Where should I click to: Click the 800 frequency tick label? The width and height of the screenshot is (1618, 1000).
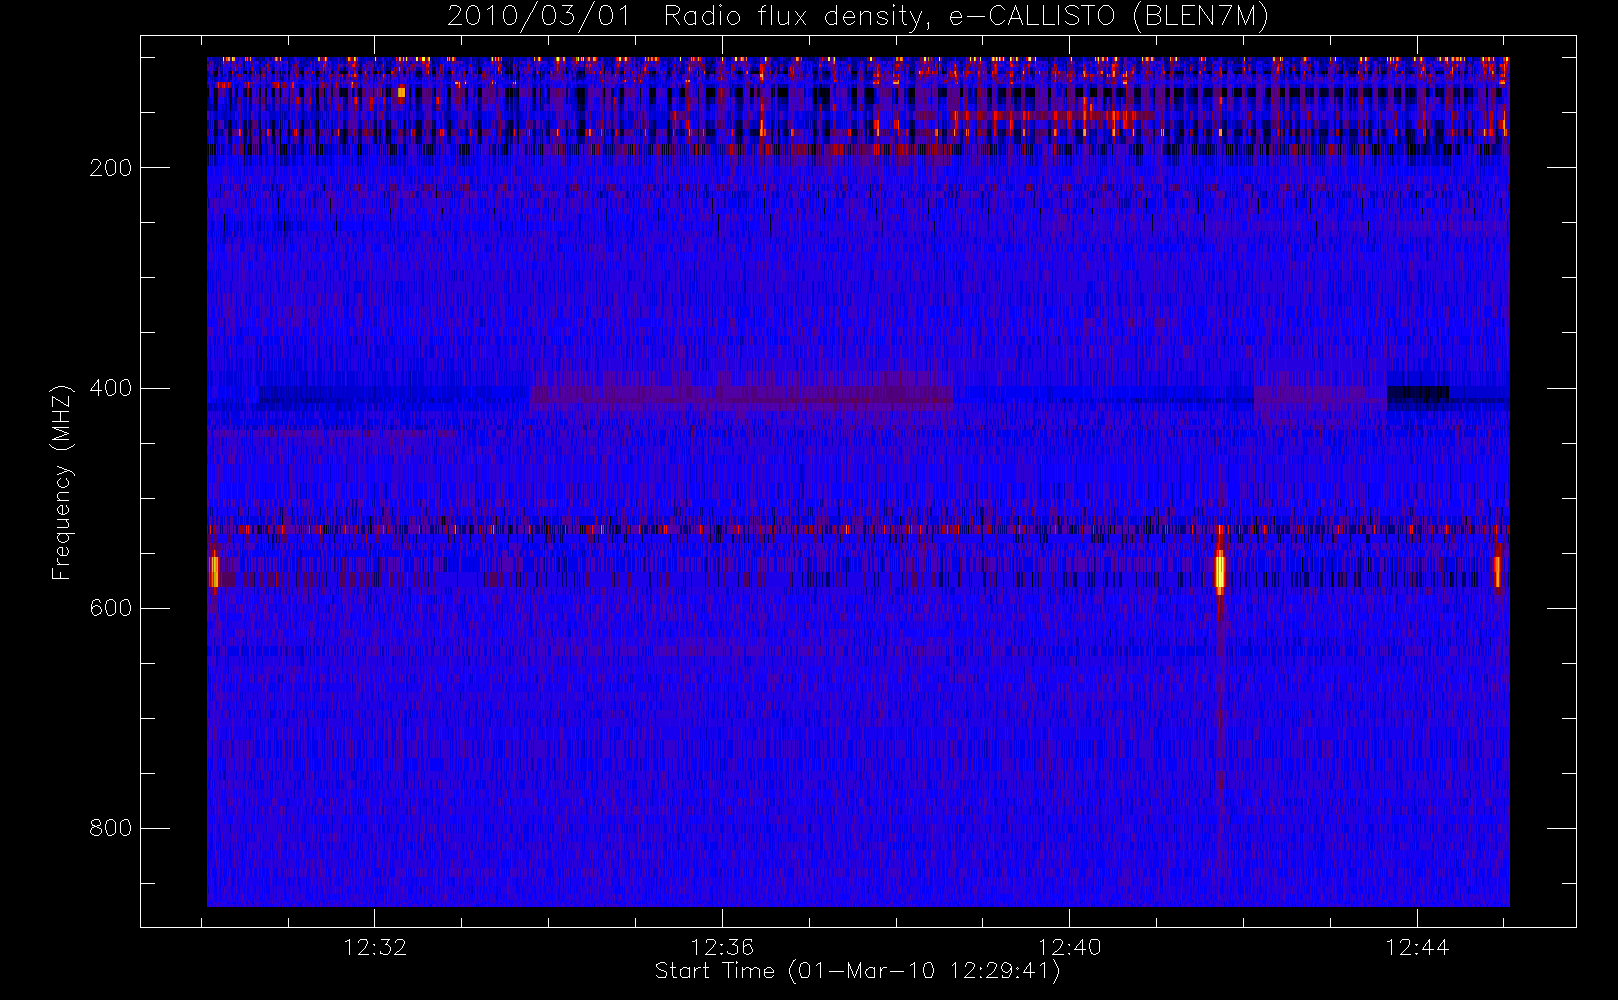click(x=110, y=828)
